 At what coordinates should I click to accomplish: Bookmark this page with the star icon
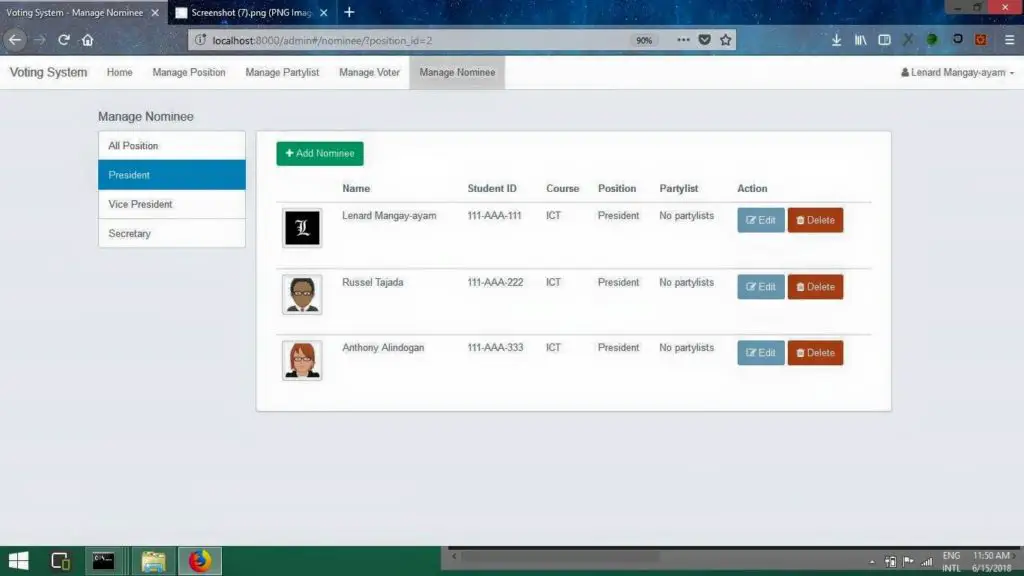(x=727, y=40)
